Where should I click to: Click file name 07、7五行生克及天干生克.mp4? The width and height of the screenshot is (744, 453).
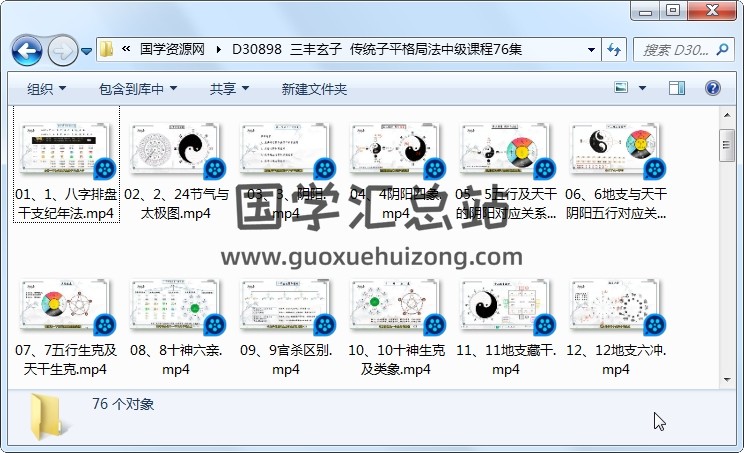coord(65,360)
